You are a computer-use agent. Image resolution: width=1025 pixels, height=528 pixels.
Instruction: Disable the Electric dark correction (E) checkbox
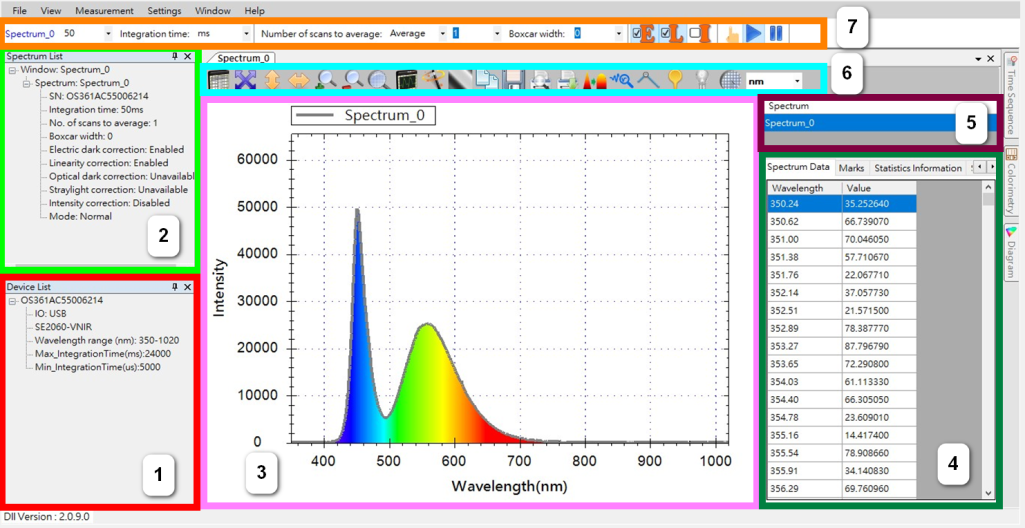click(638, 34)
